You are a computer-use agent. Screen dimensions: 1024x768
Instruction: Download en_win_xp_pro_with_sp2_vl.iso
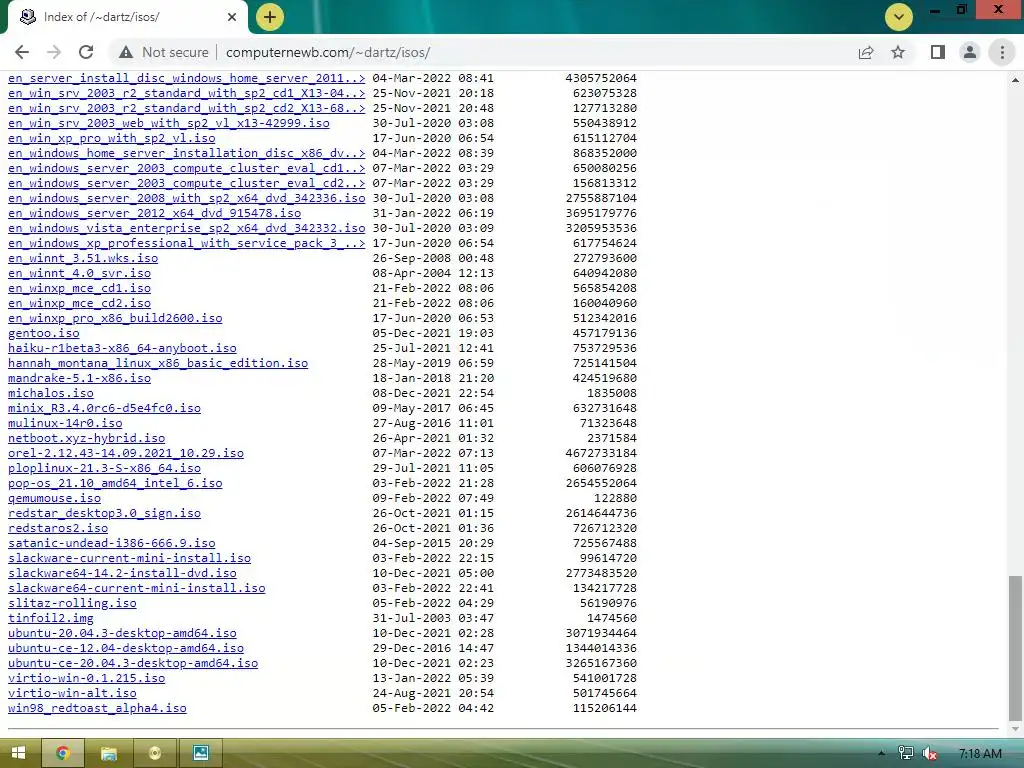(112, 138)
